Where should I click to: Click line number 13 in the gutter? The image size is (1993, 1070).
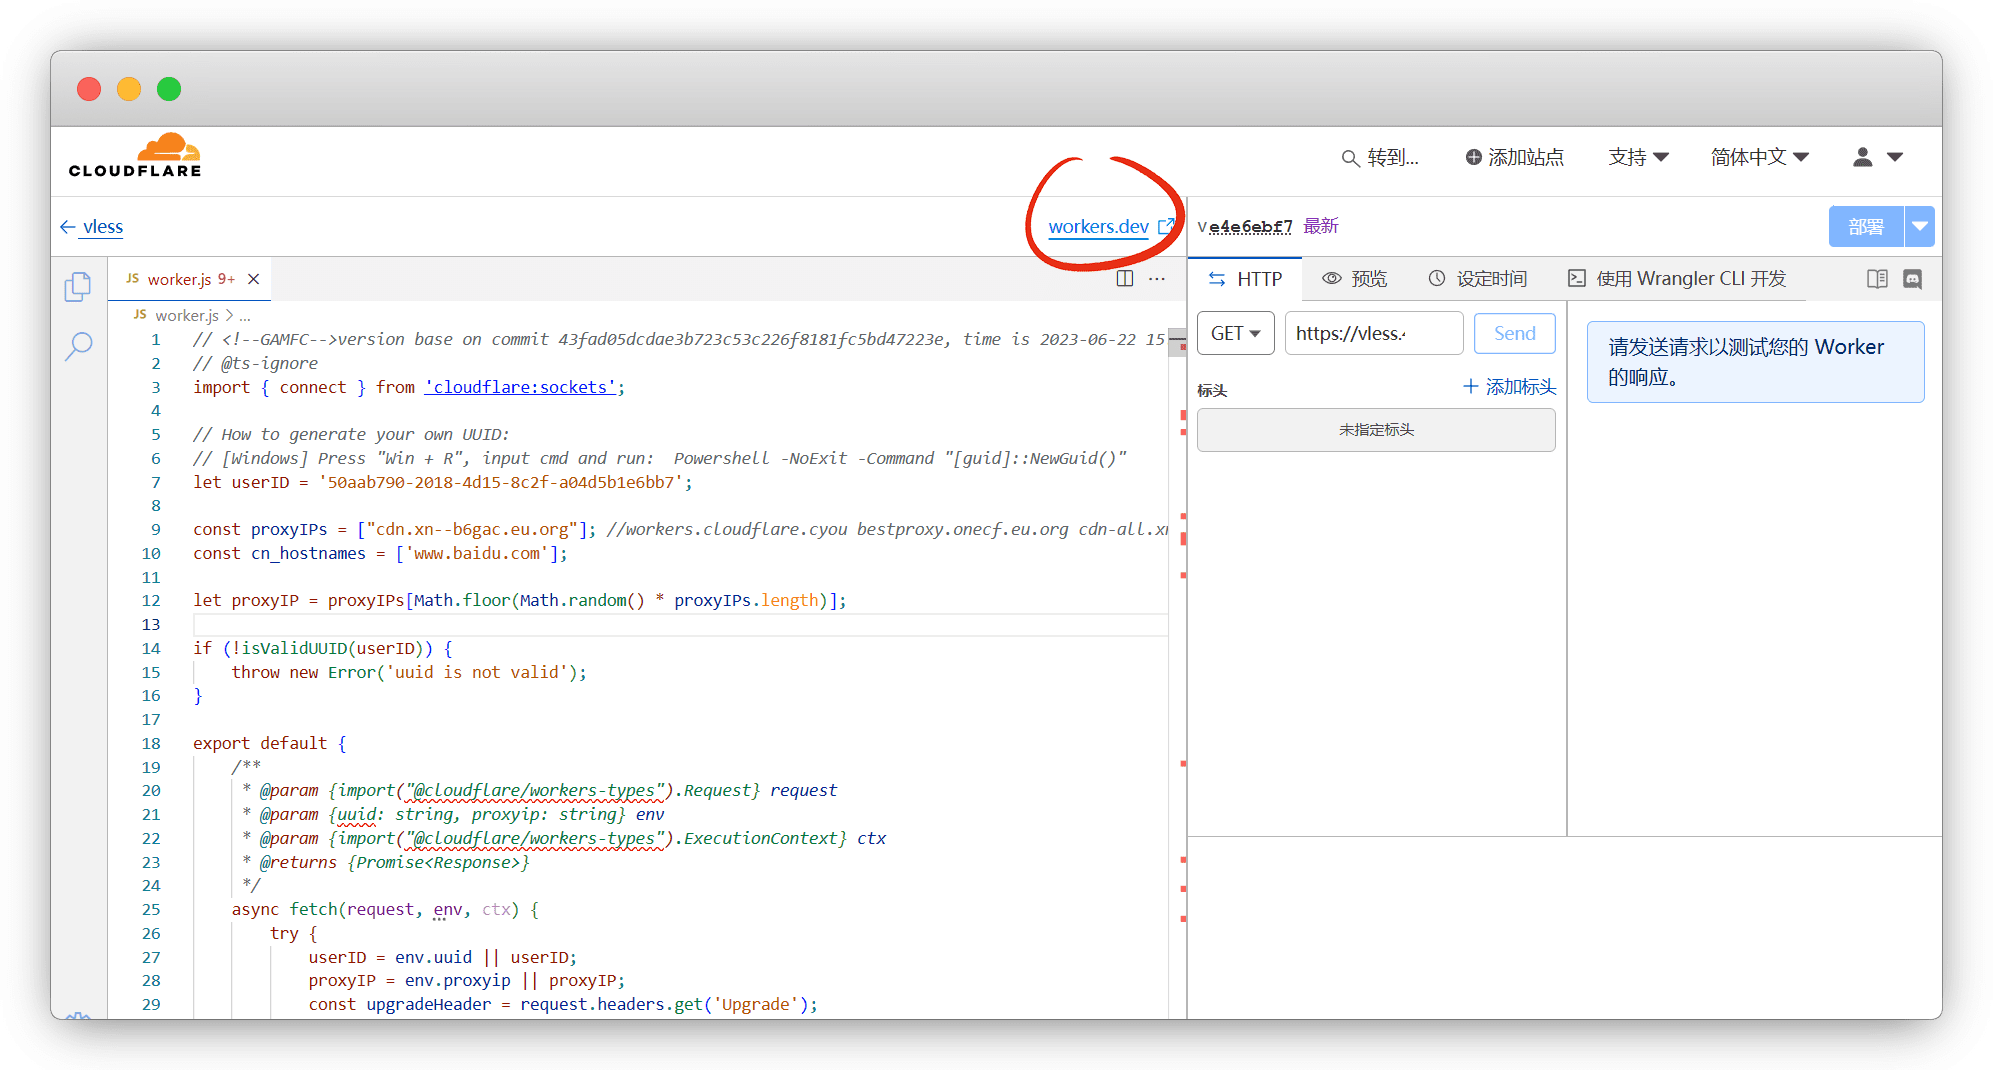151,624
